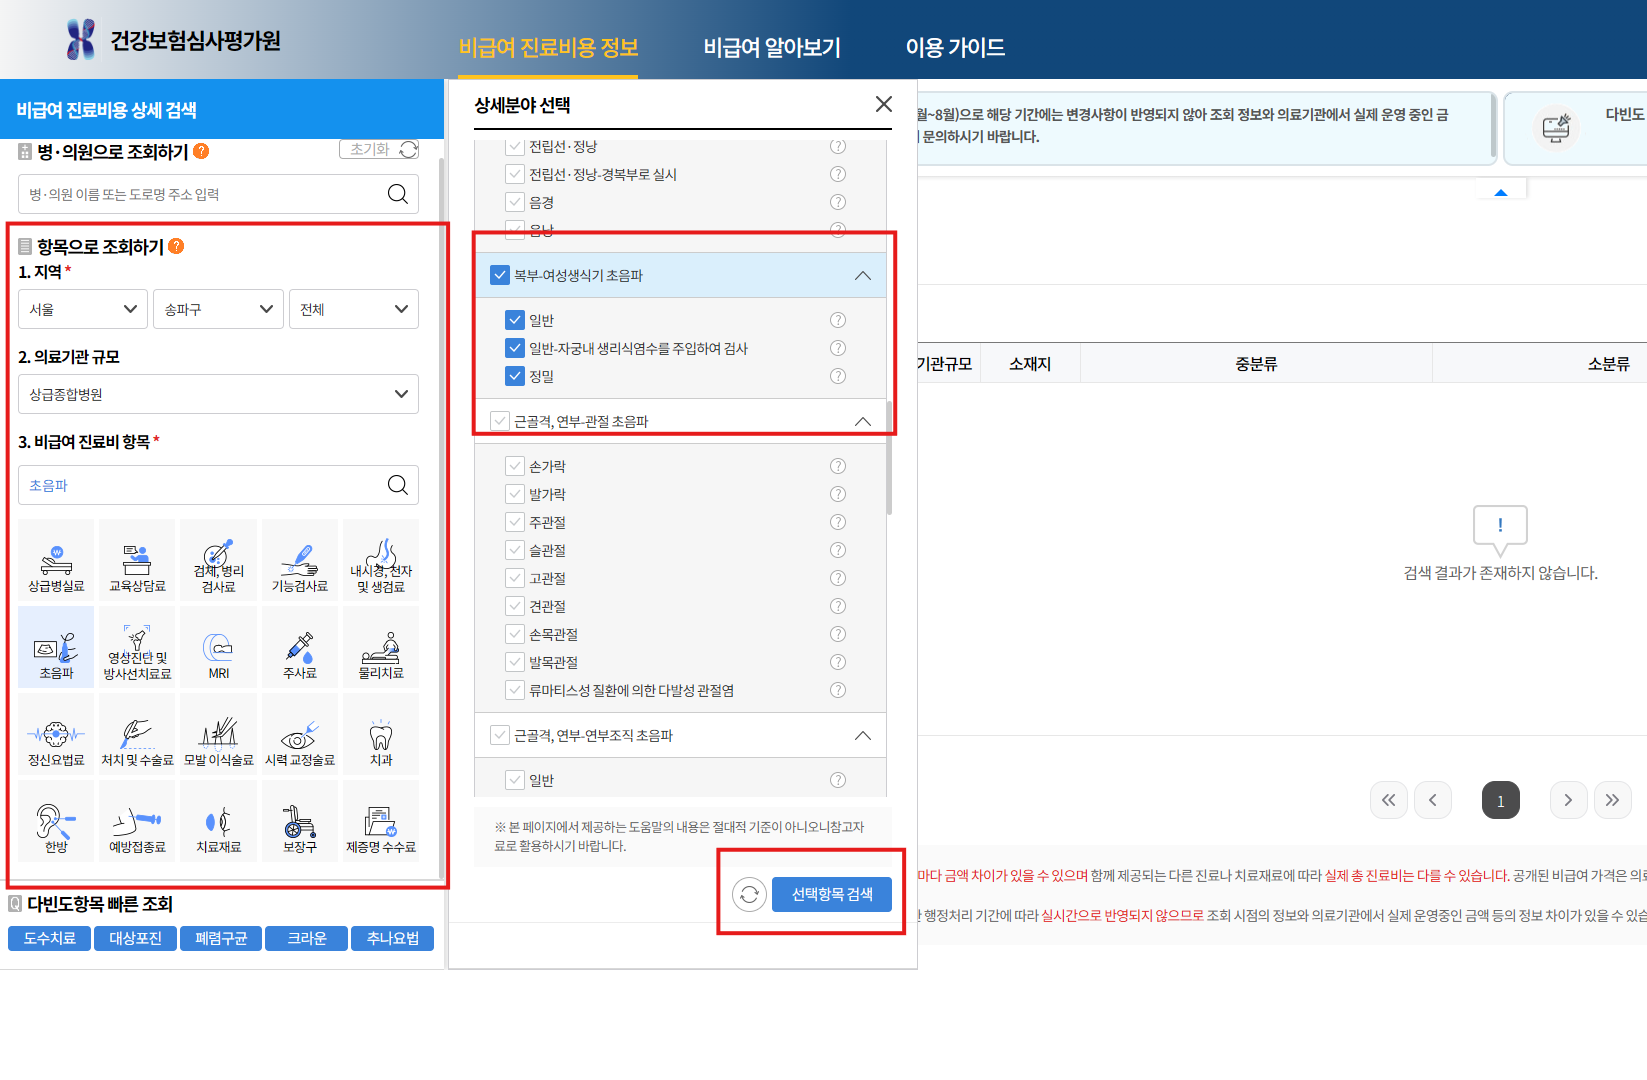Screen dimensions: 1647x1080
Task: Pick the 정신요법료 category icon
Action: (x=56, y=734)
